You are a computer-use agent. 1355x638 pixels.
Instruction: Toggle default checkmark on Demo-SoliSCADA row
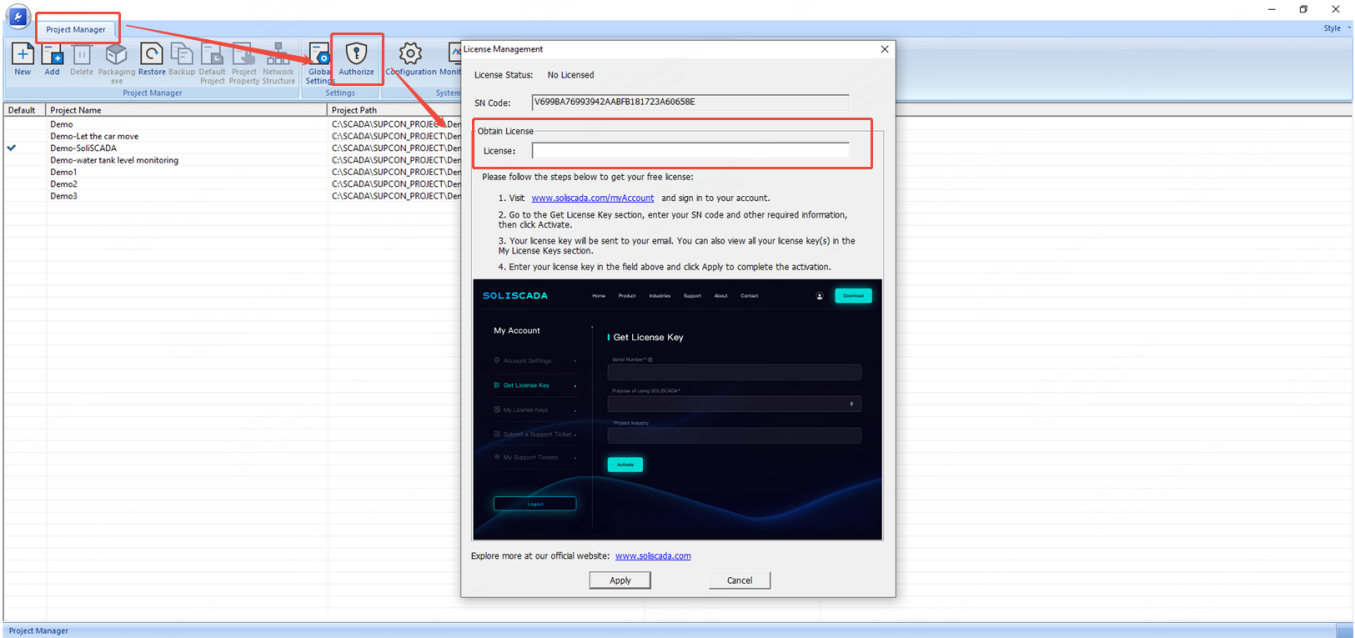point(12,148)
